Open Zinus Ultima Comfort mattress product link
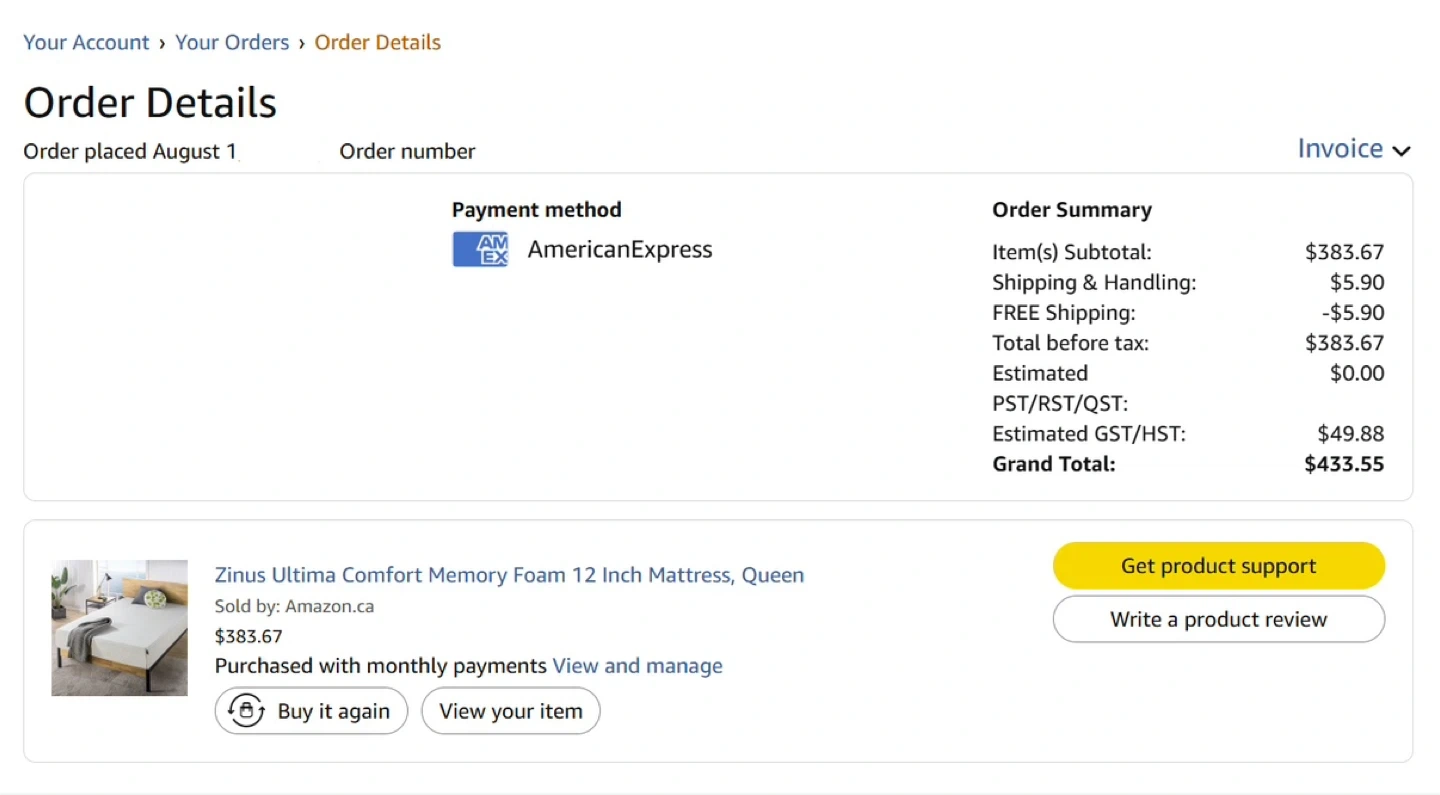Screen dimensions: 1440x795 coord(509,575)
